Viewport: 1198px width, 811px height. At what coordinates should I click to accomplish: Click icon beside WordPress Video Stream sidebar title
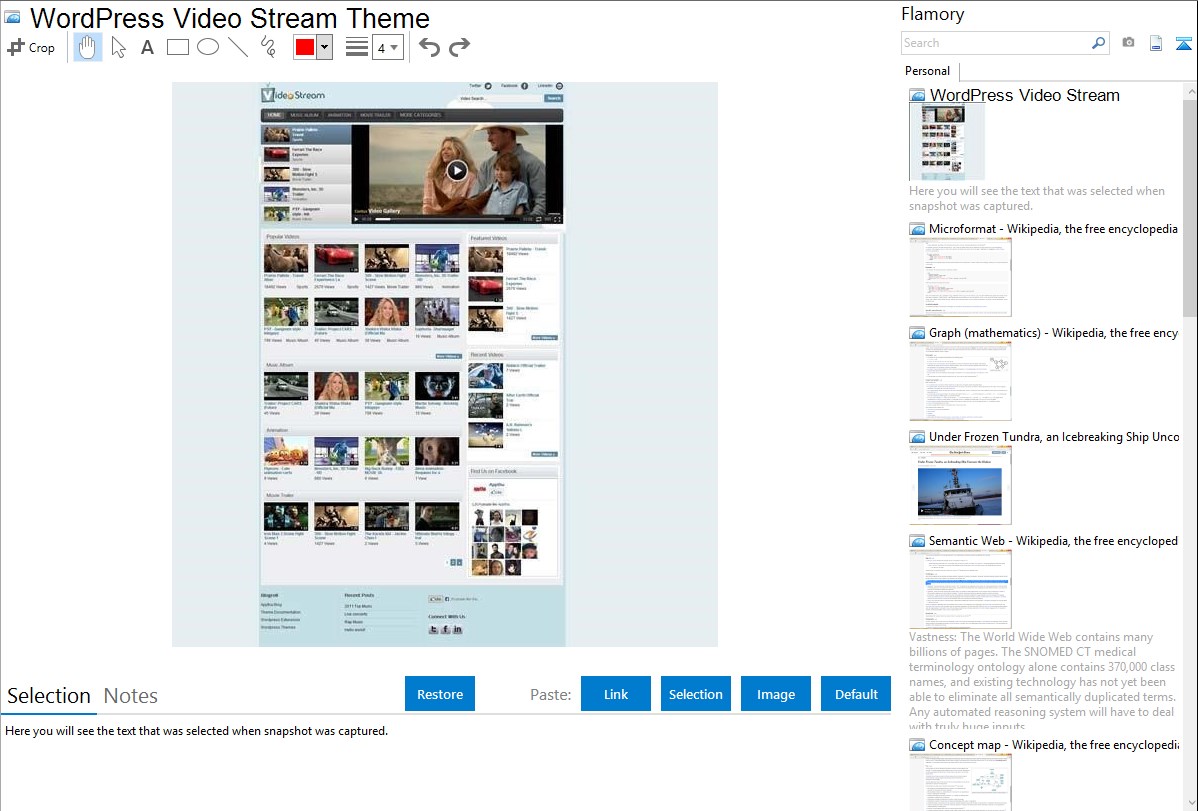(x=917, y=96)
